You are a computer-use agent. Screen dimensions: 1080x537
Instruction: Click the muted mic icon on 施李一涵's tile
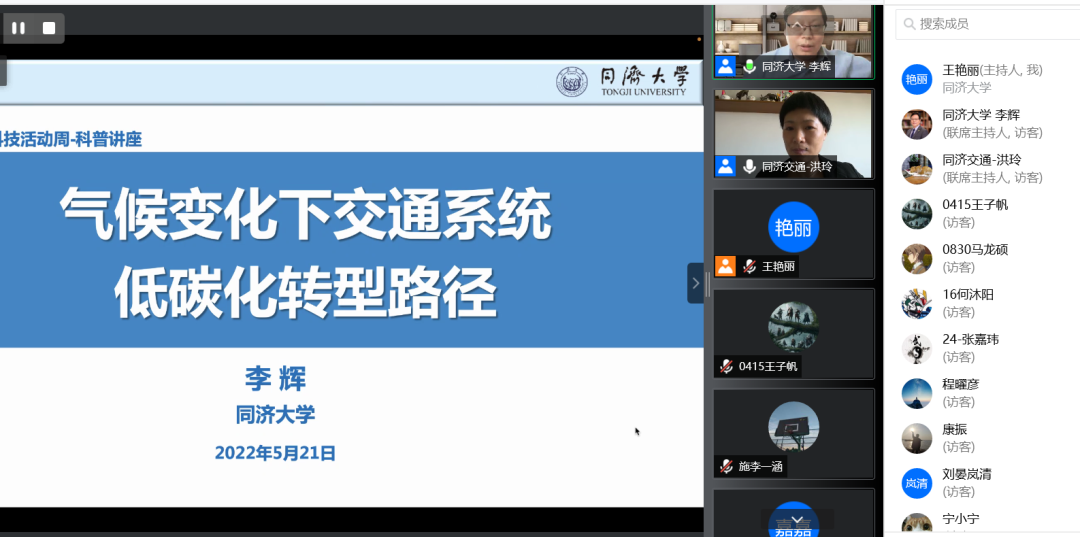coord(727,466)
